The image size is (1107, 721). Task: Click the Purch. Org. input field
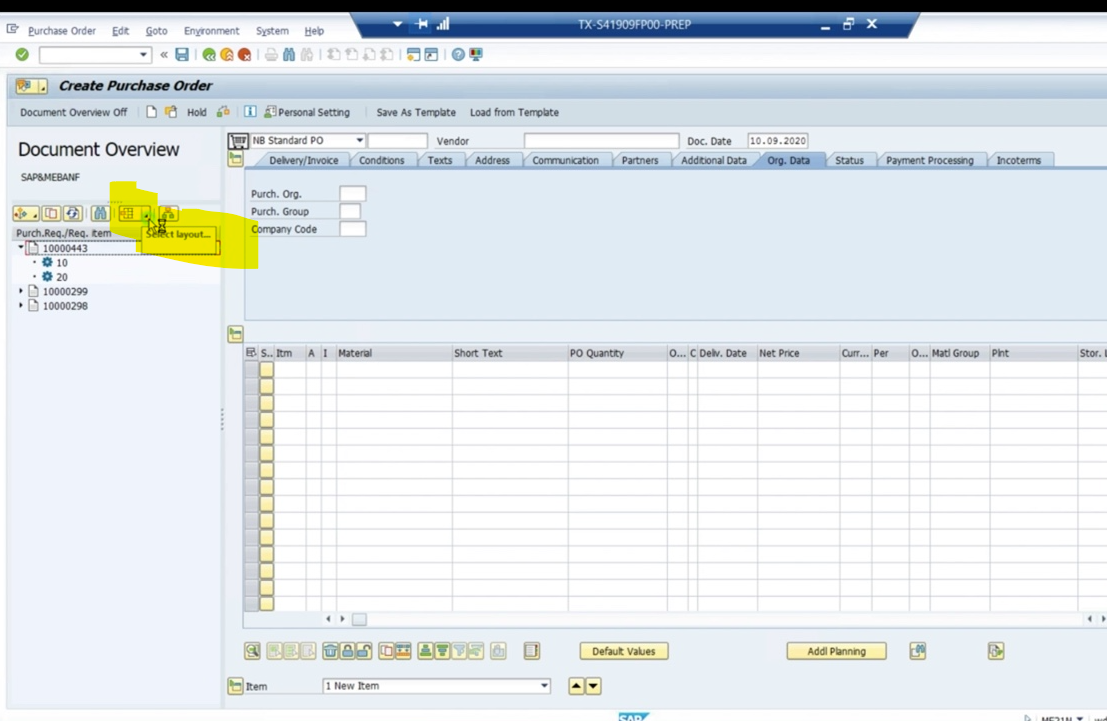352,193
